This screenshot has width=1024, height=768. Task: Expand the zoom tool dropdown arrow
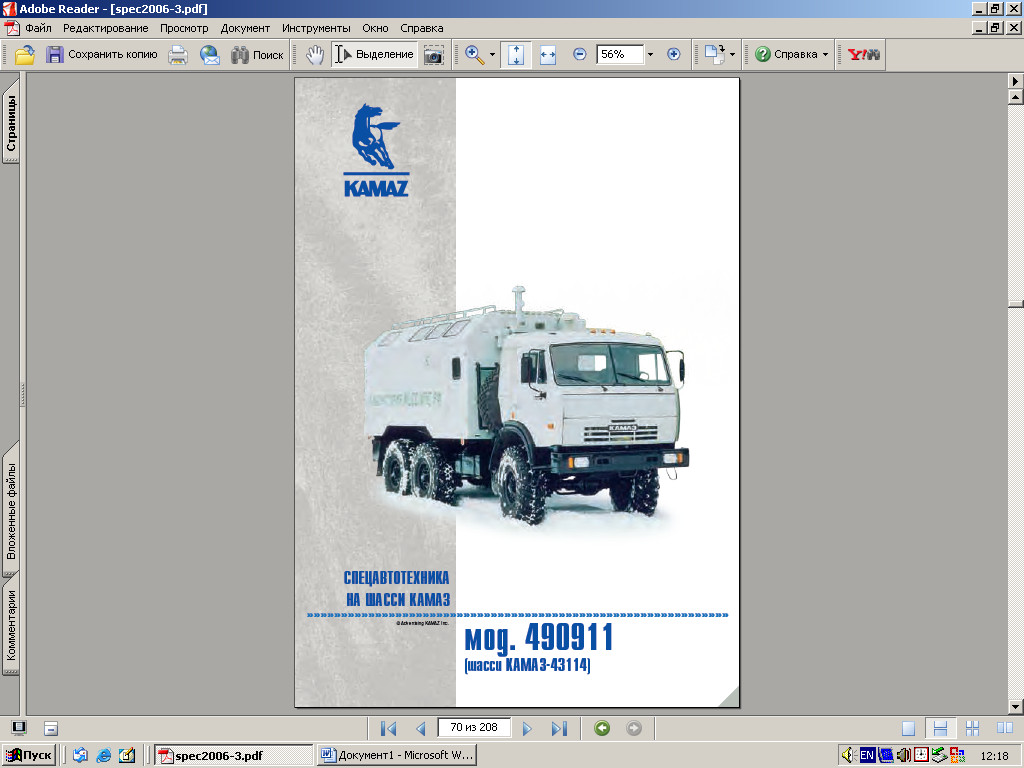(492, 55)
